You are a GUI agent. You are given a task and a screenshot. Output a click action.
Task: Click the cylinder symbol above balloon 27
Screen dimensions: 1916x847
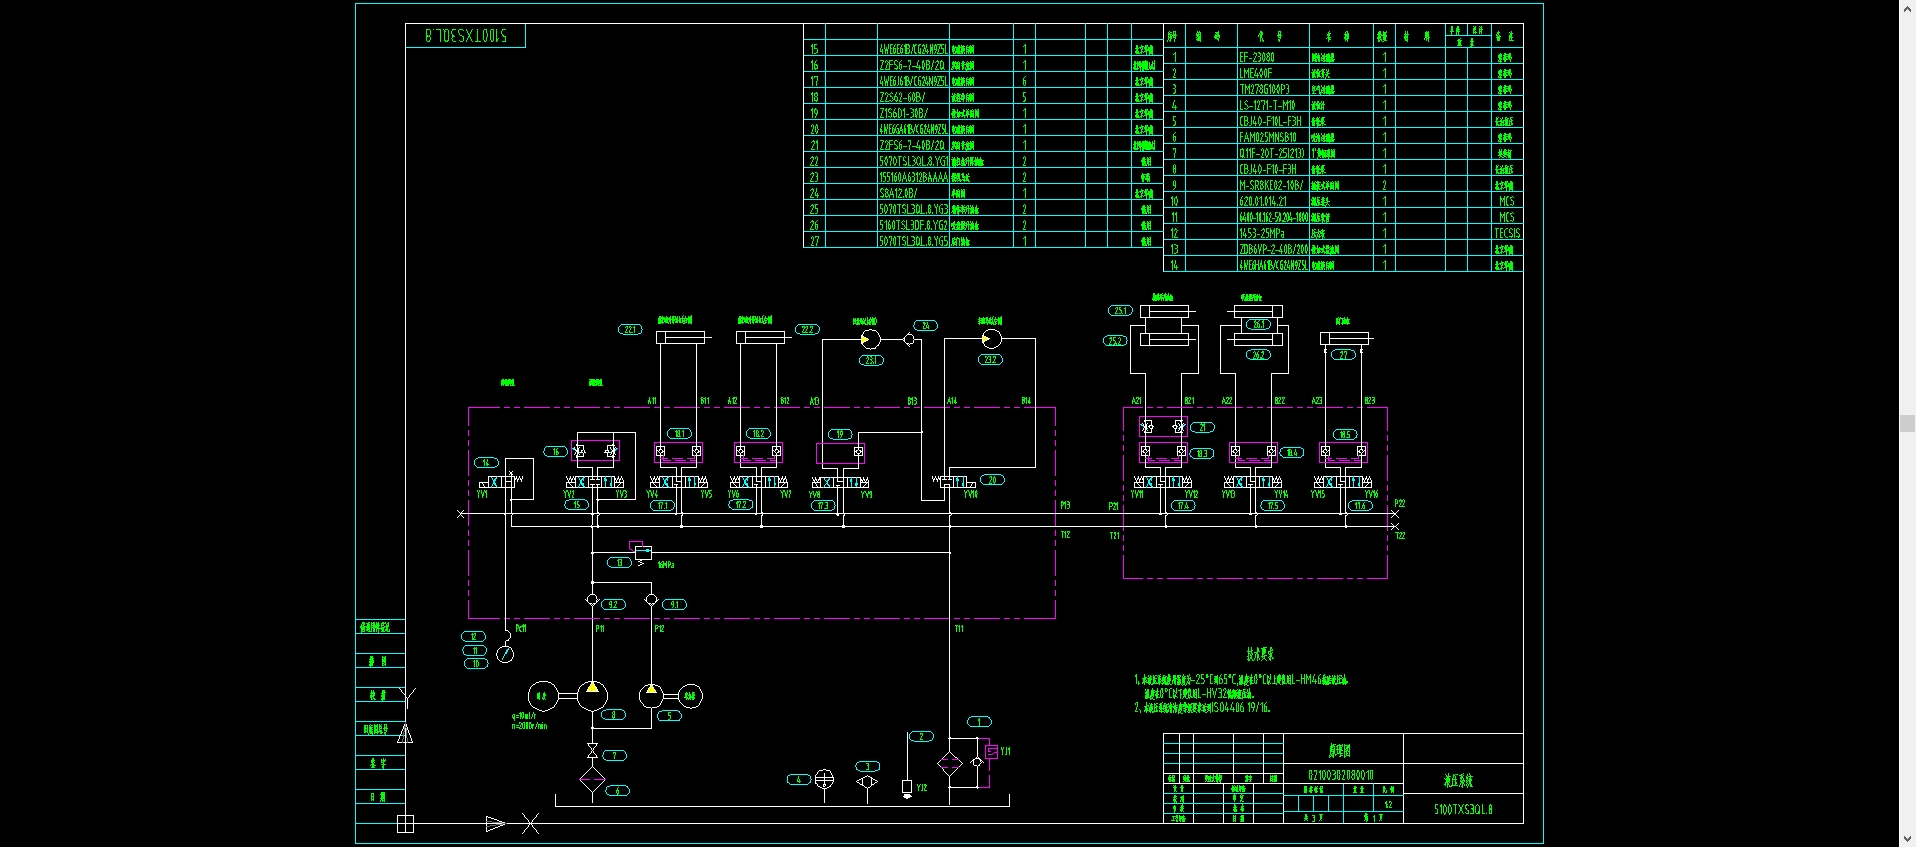[x=1345, y=339]
